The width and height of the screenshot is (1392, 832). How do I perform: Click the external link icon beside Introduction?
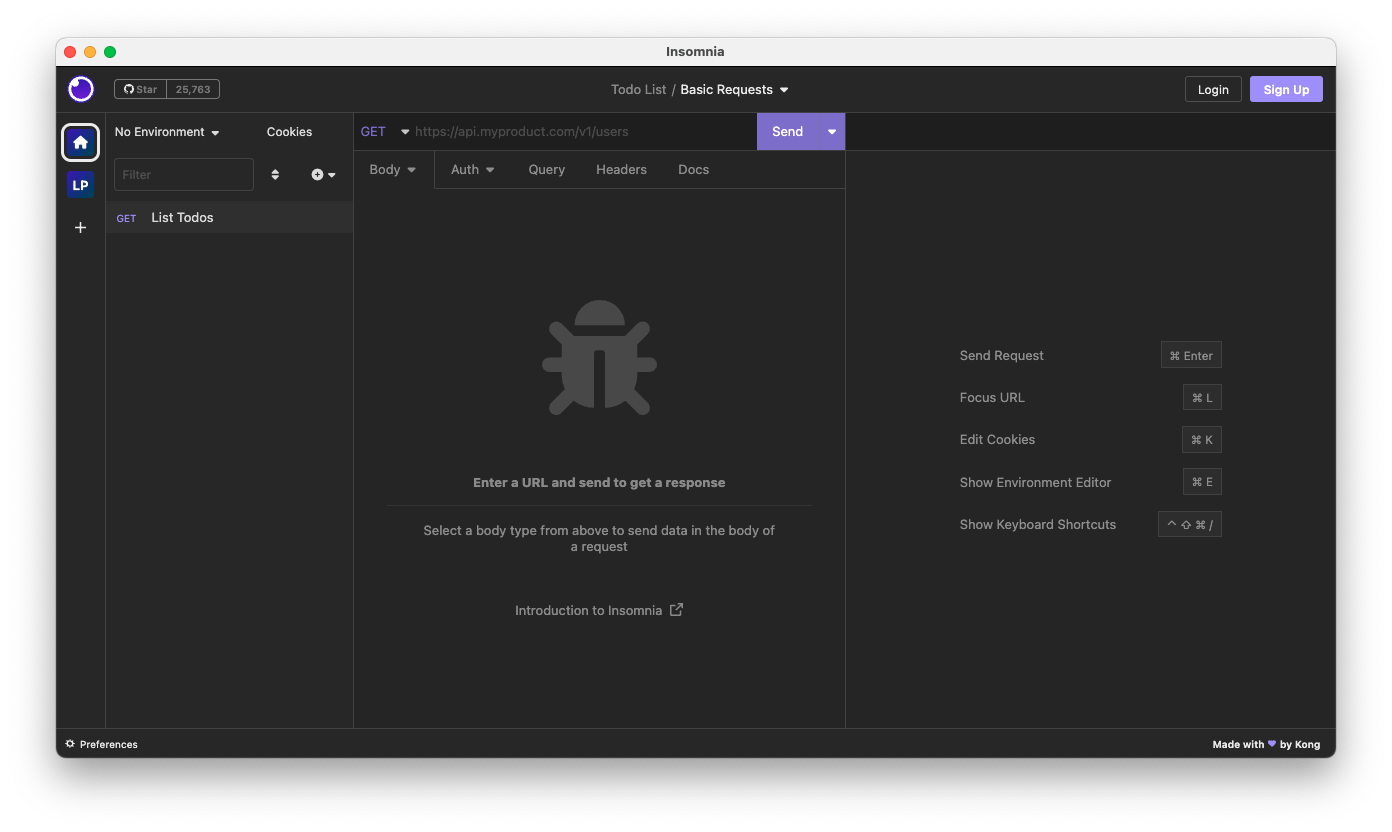676,609
